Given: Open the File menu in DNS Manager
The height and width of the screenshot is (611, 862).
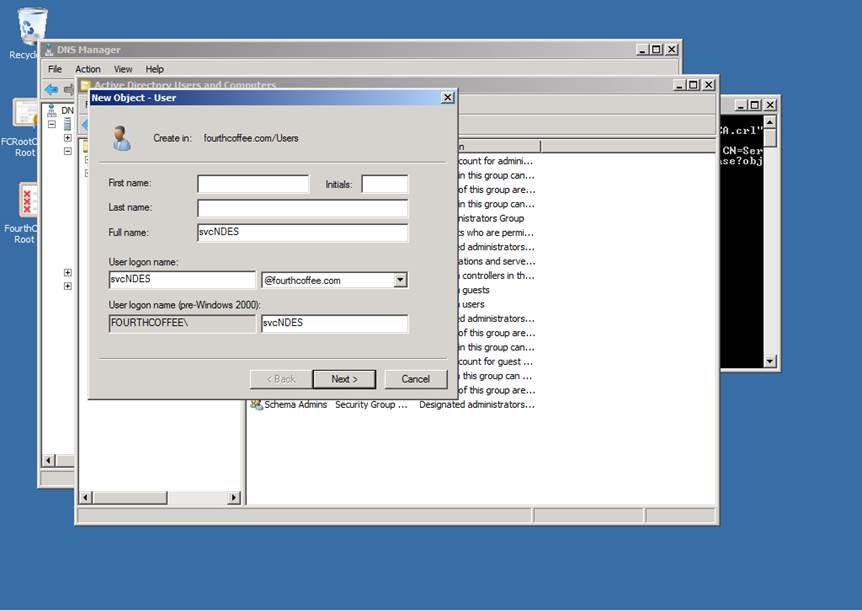Looking at the screenshot, I should coord(55,69).
